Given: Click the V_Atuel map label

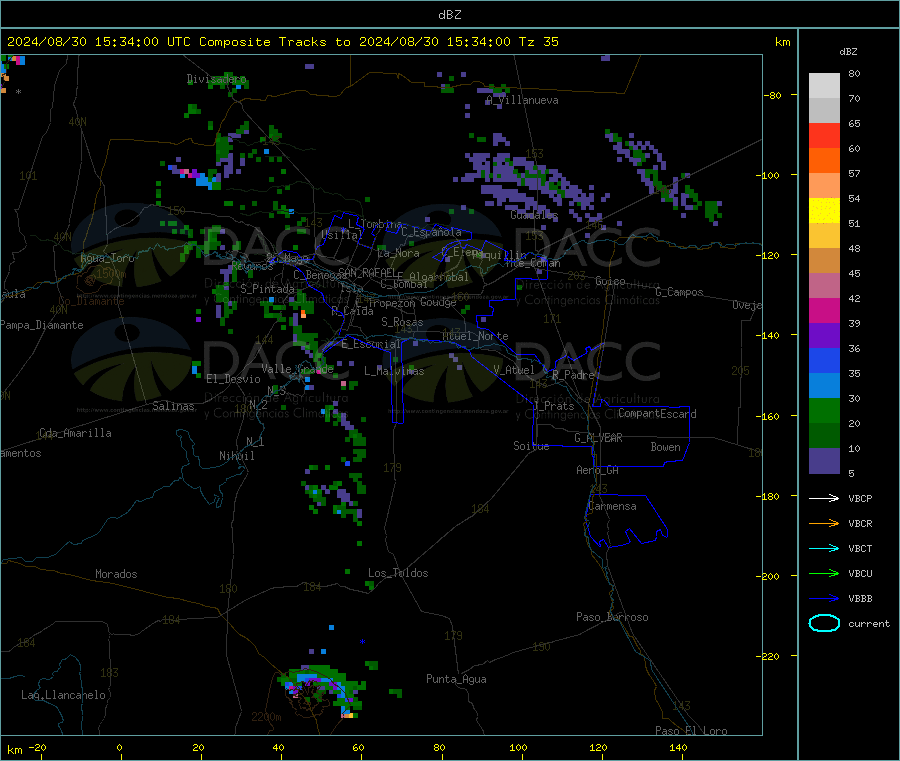Looking at the screenshot, I should [x=514, y=370].
